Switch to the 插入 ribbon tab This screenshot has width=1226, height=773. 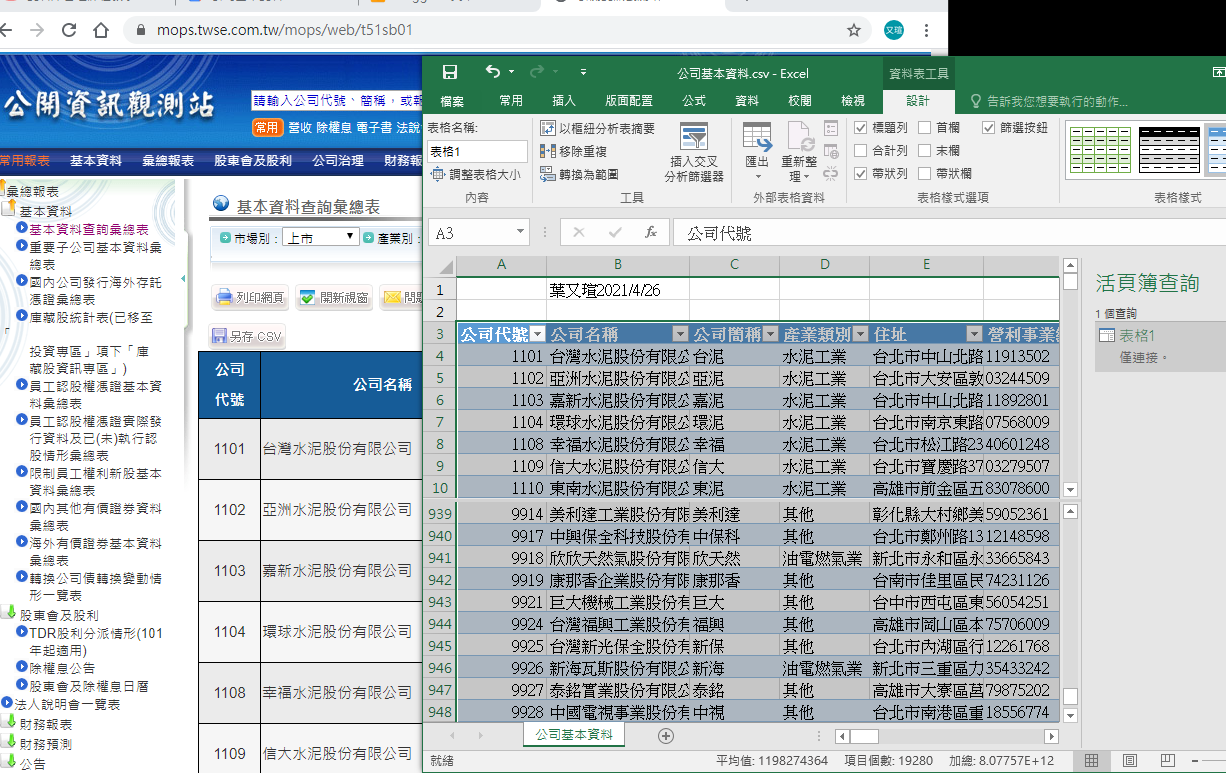(564, 101)
